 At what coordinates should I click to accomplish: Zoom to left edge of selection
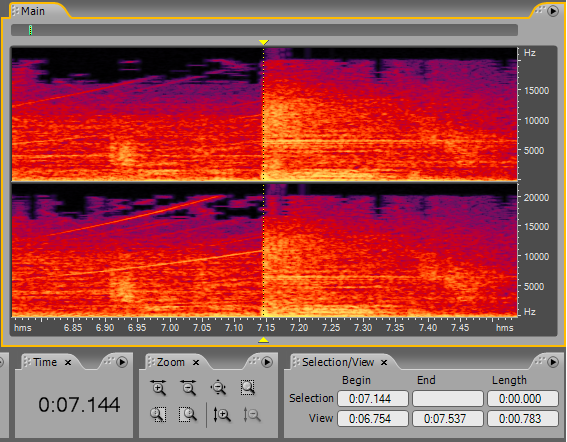[x=158, y=415]
